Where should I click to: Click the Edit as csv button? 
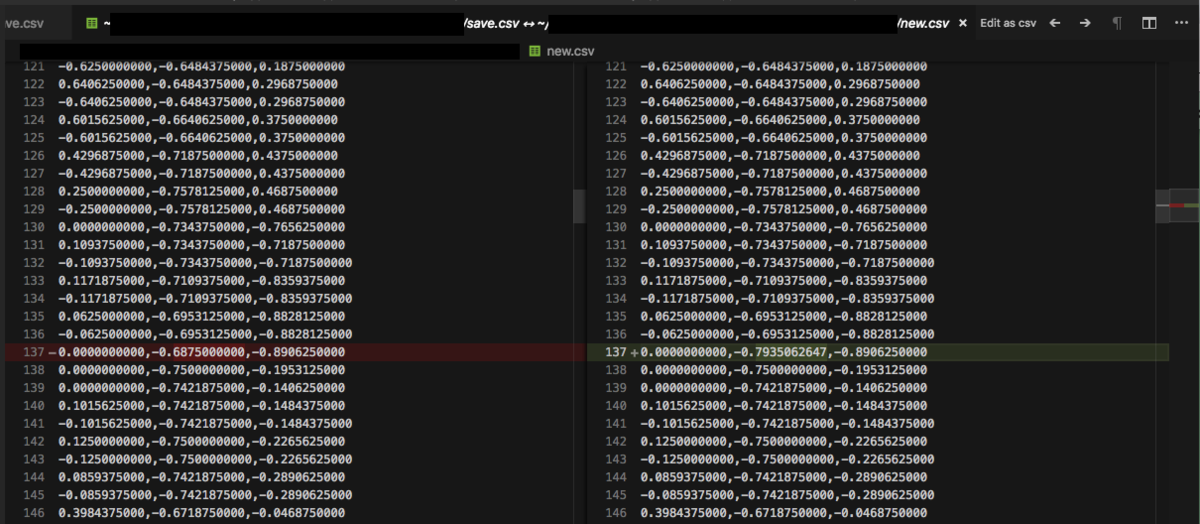[1008, 22]
